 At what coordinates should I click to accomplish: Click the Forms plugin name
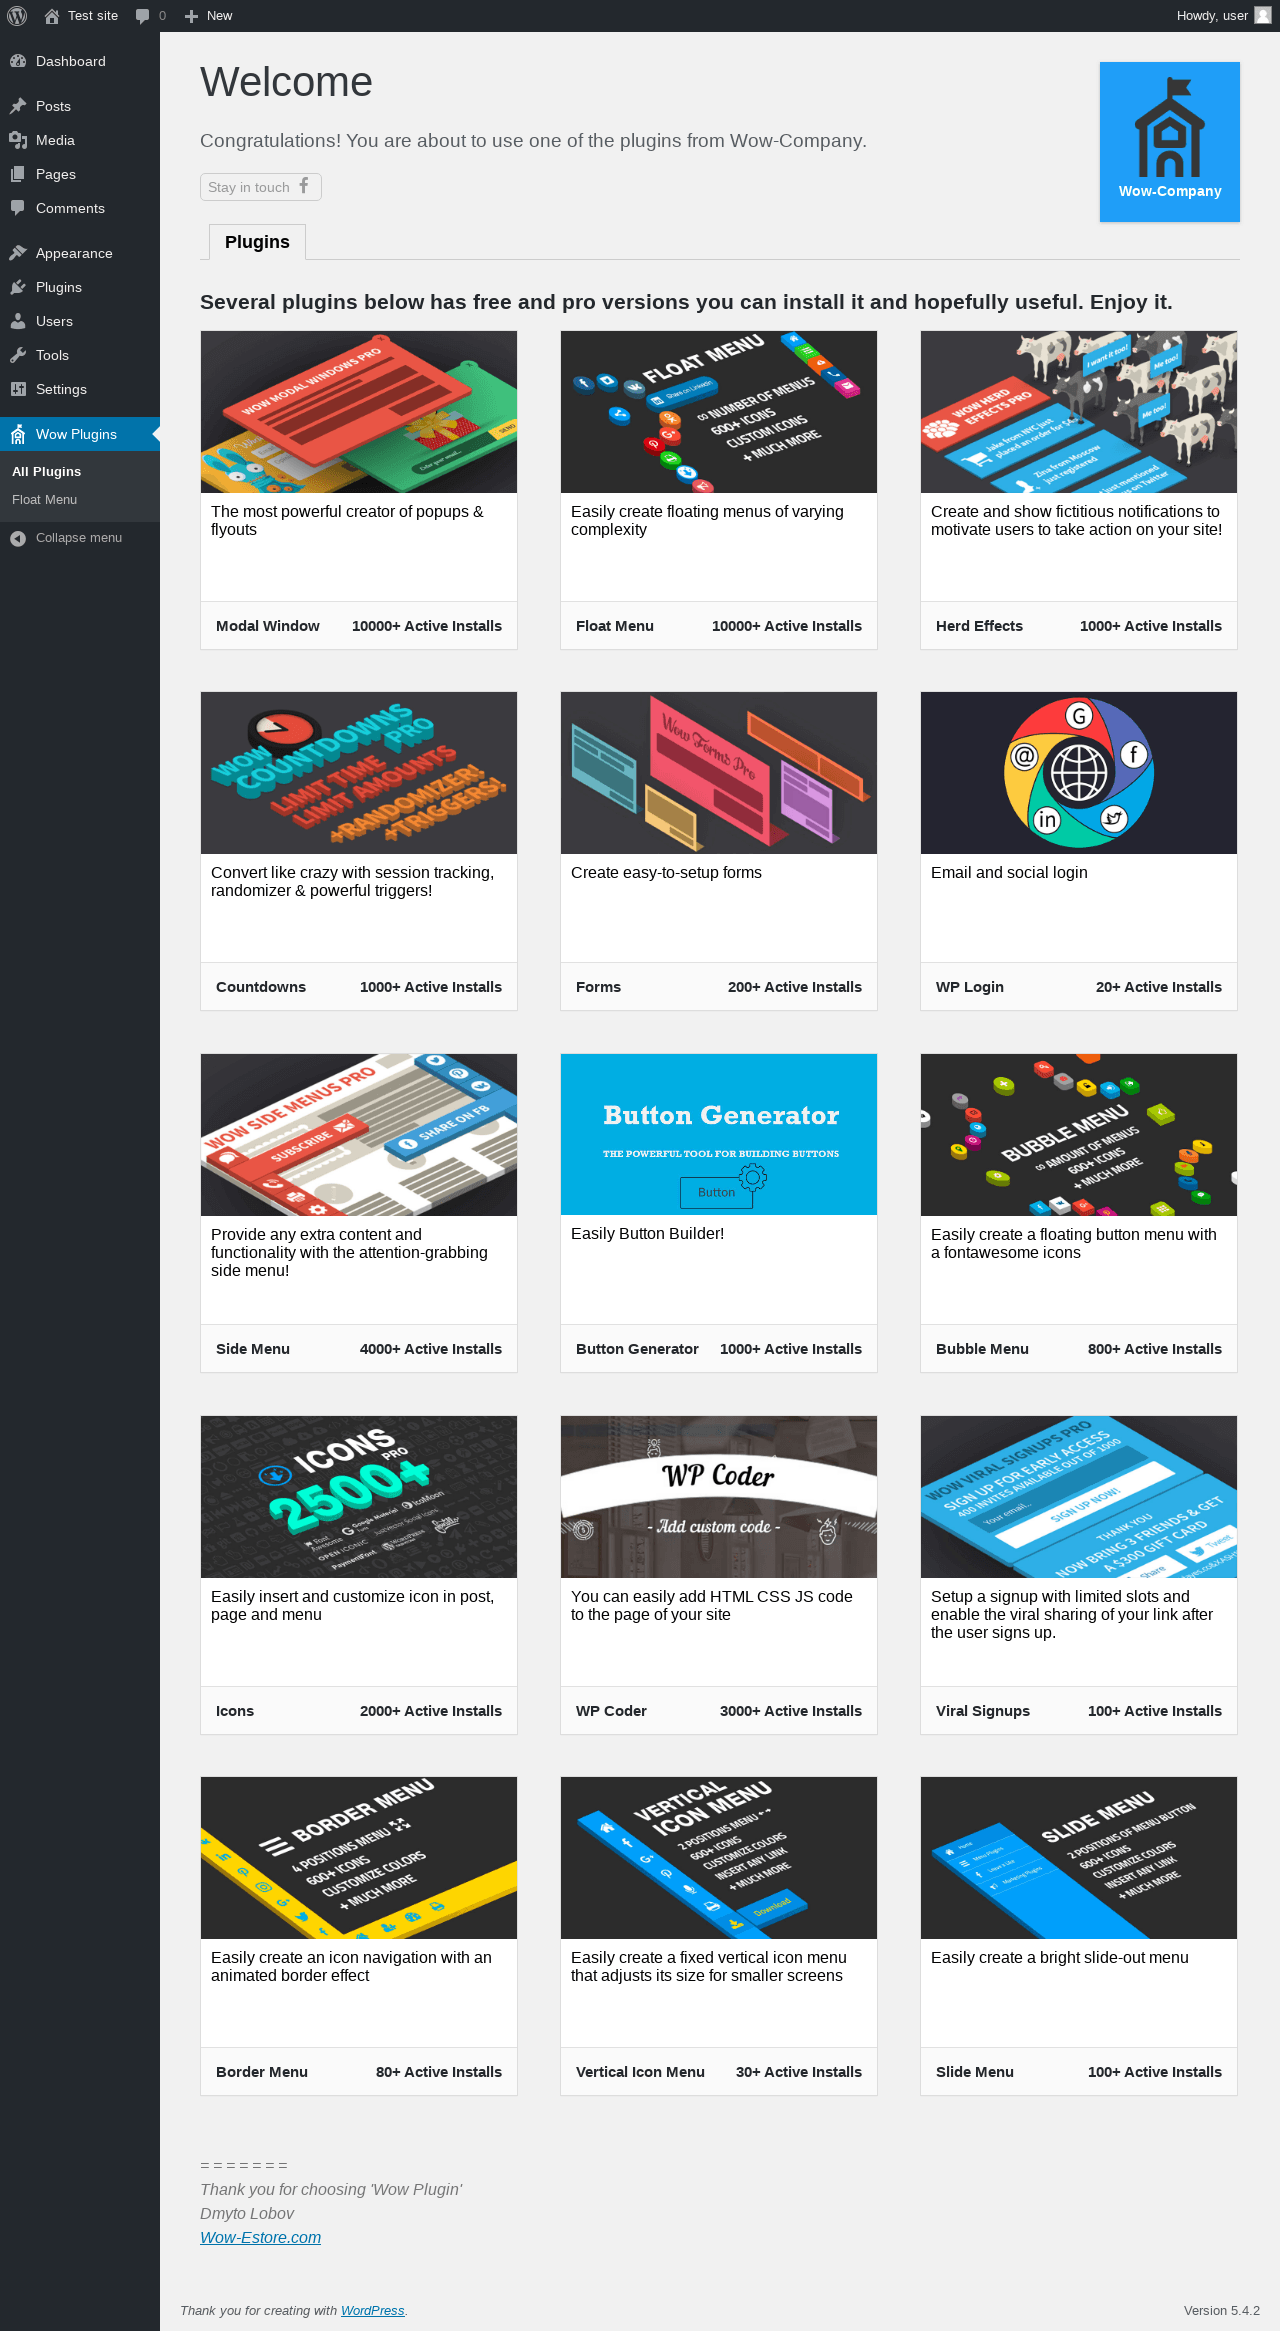[598, 987]
